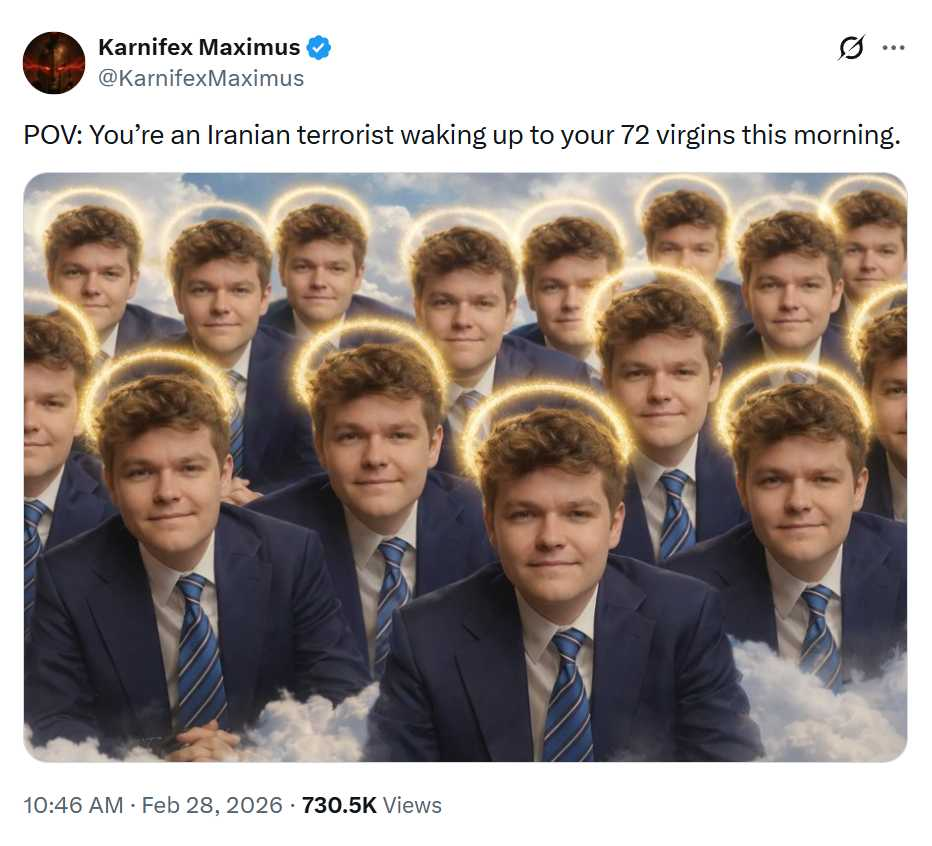Open the attached image in the tweet
932x846 pixels.
click(x=465, y=467)
